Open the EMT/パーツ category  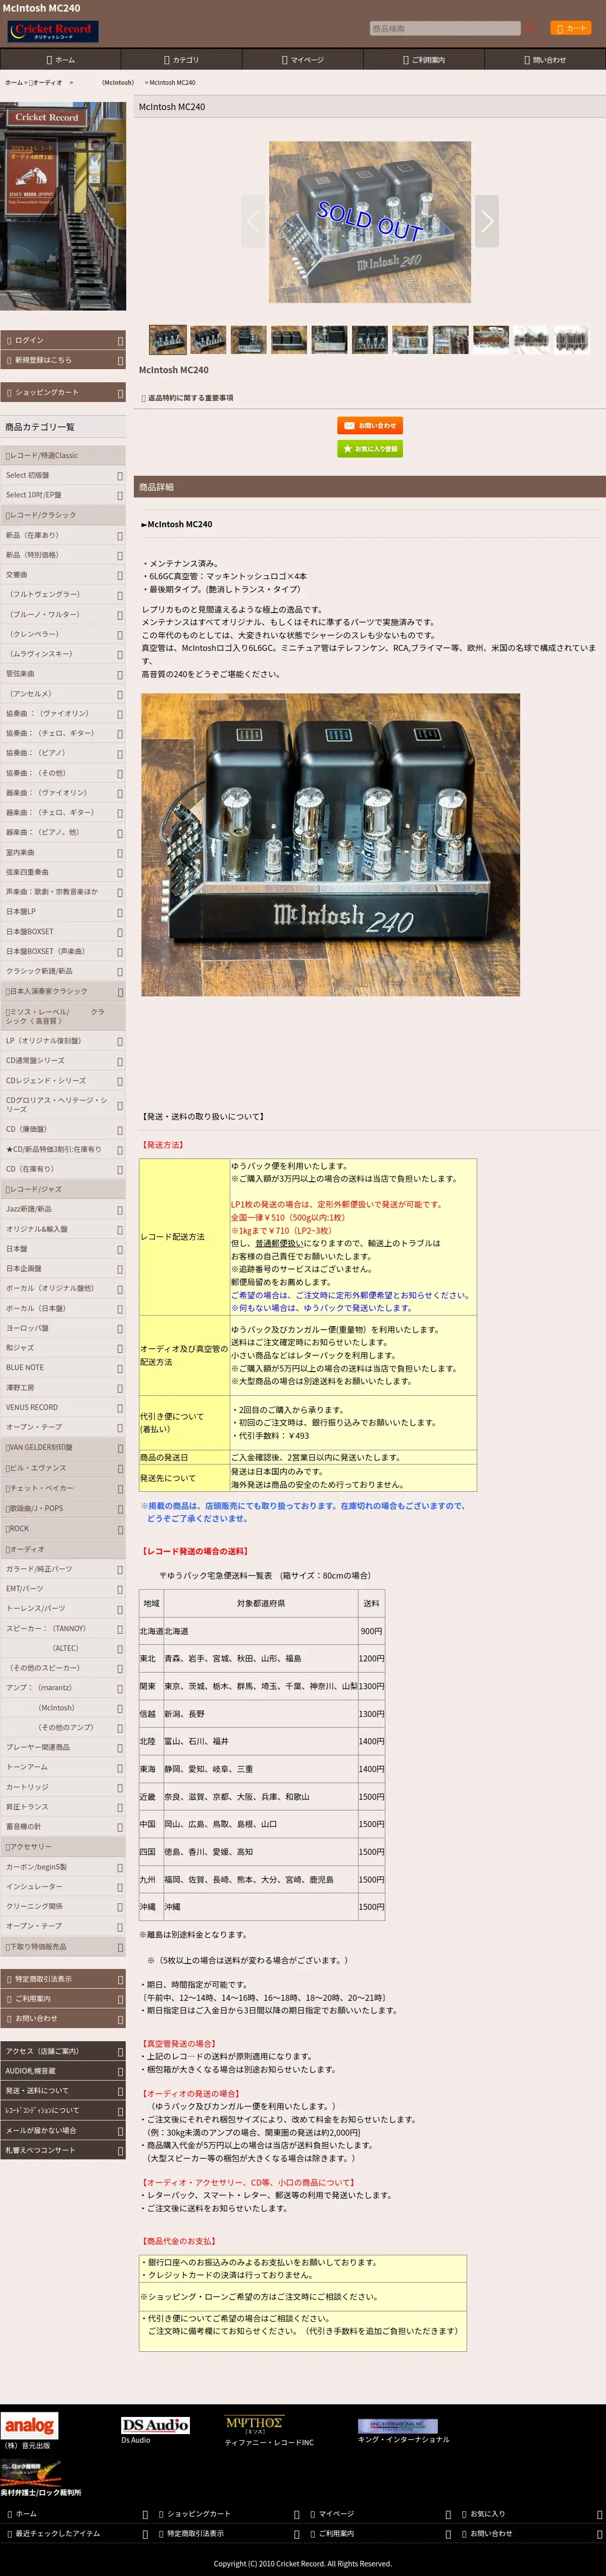click(x=63, y=1588)
